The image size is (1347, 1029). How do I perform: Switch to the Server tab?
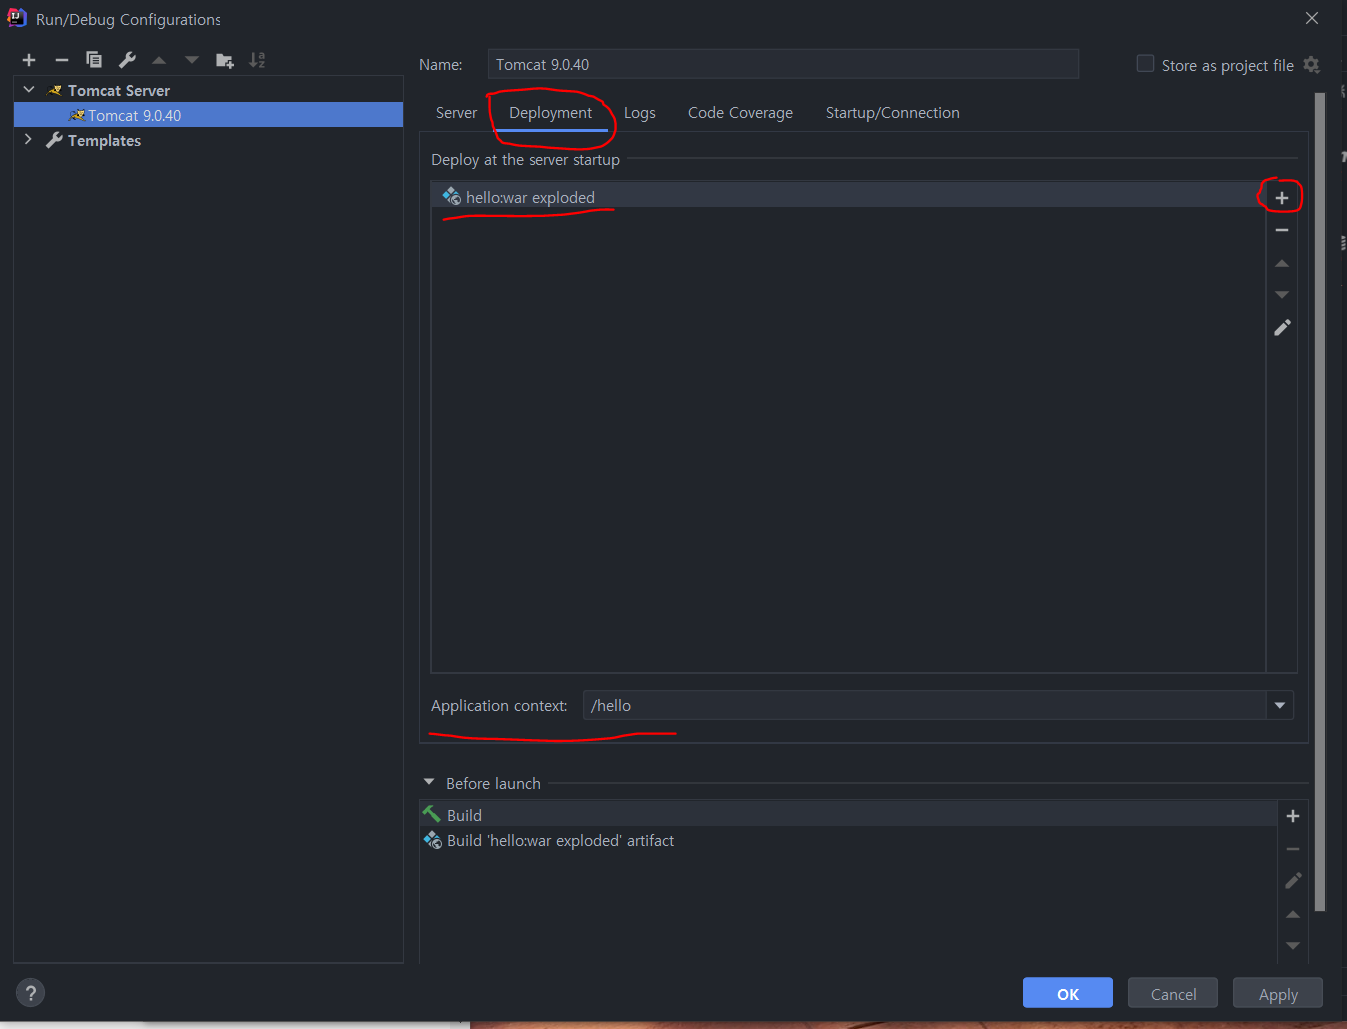coord(456,113)
